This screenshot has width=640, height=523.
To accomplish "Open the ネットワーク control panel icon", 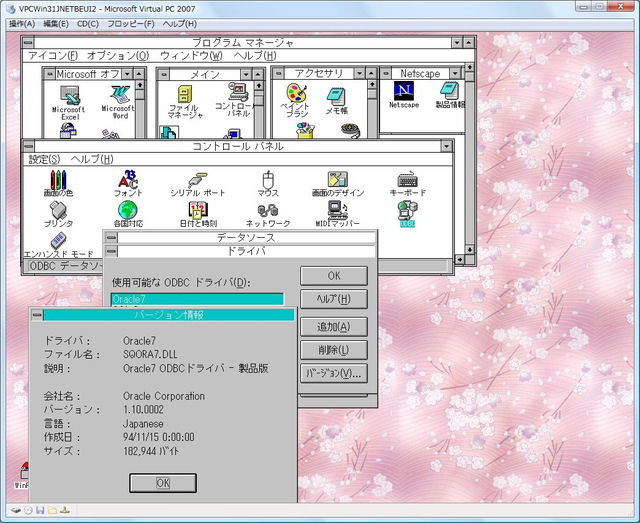I will pyautogui.click(x=268, y=216).
